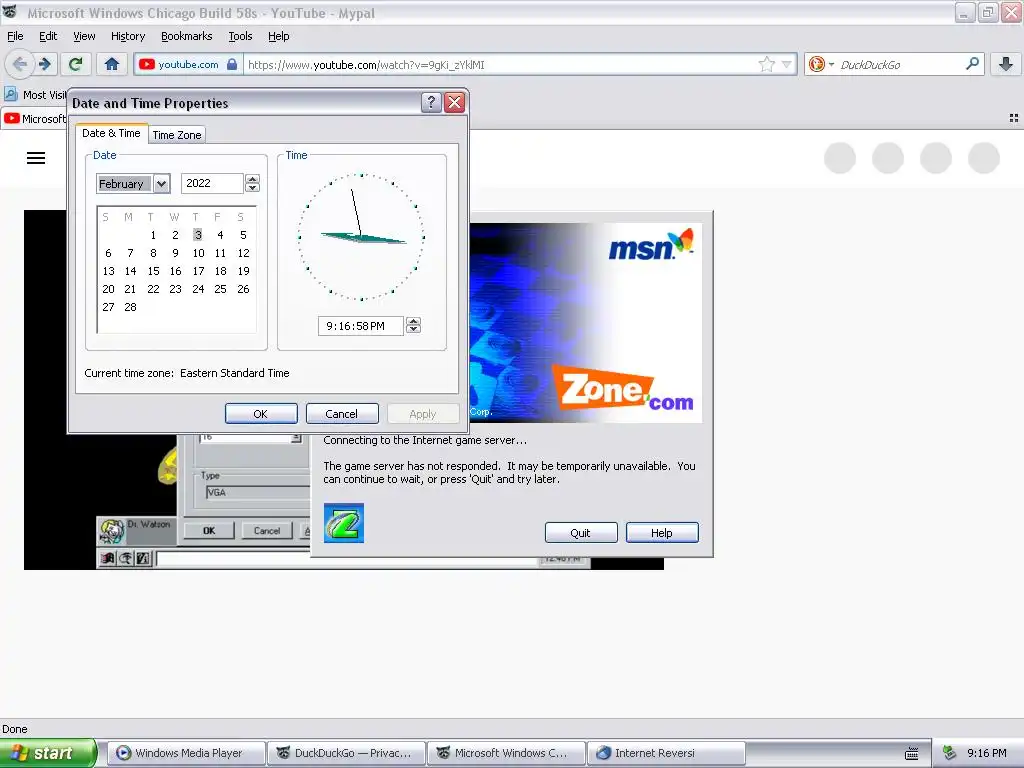Click Cancel in Date and Time Properties
The width and height of the screenshot is (1024, 768).
point(342,413)
